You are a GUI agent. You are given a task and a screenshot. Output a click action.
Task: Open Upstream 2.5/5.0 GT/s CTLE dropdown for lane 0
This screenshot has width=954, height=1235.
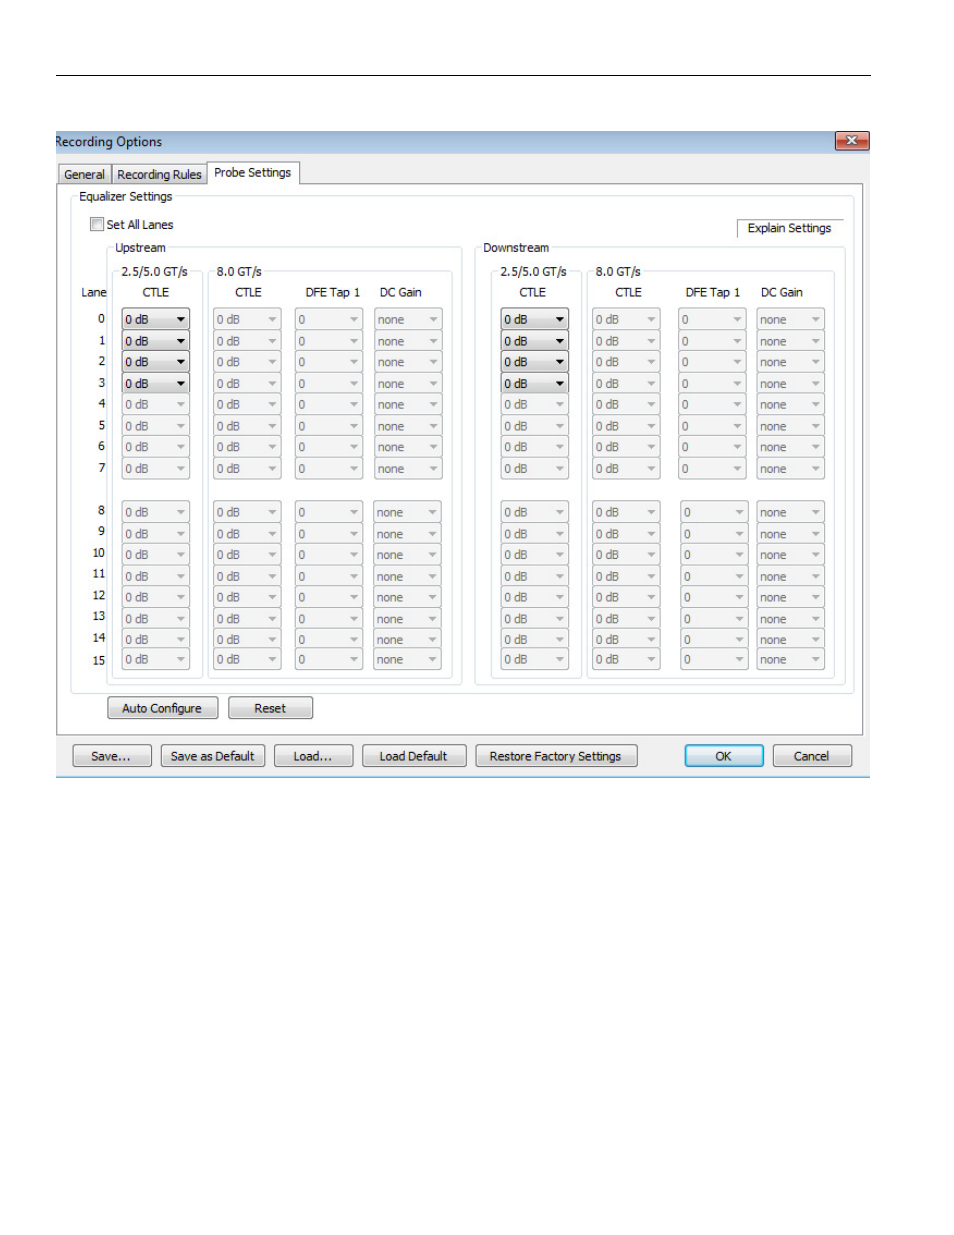pos(156,320)
